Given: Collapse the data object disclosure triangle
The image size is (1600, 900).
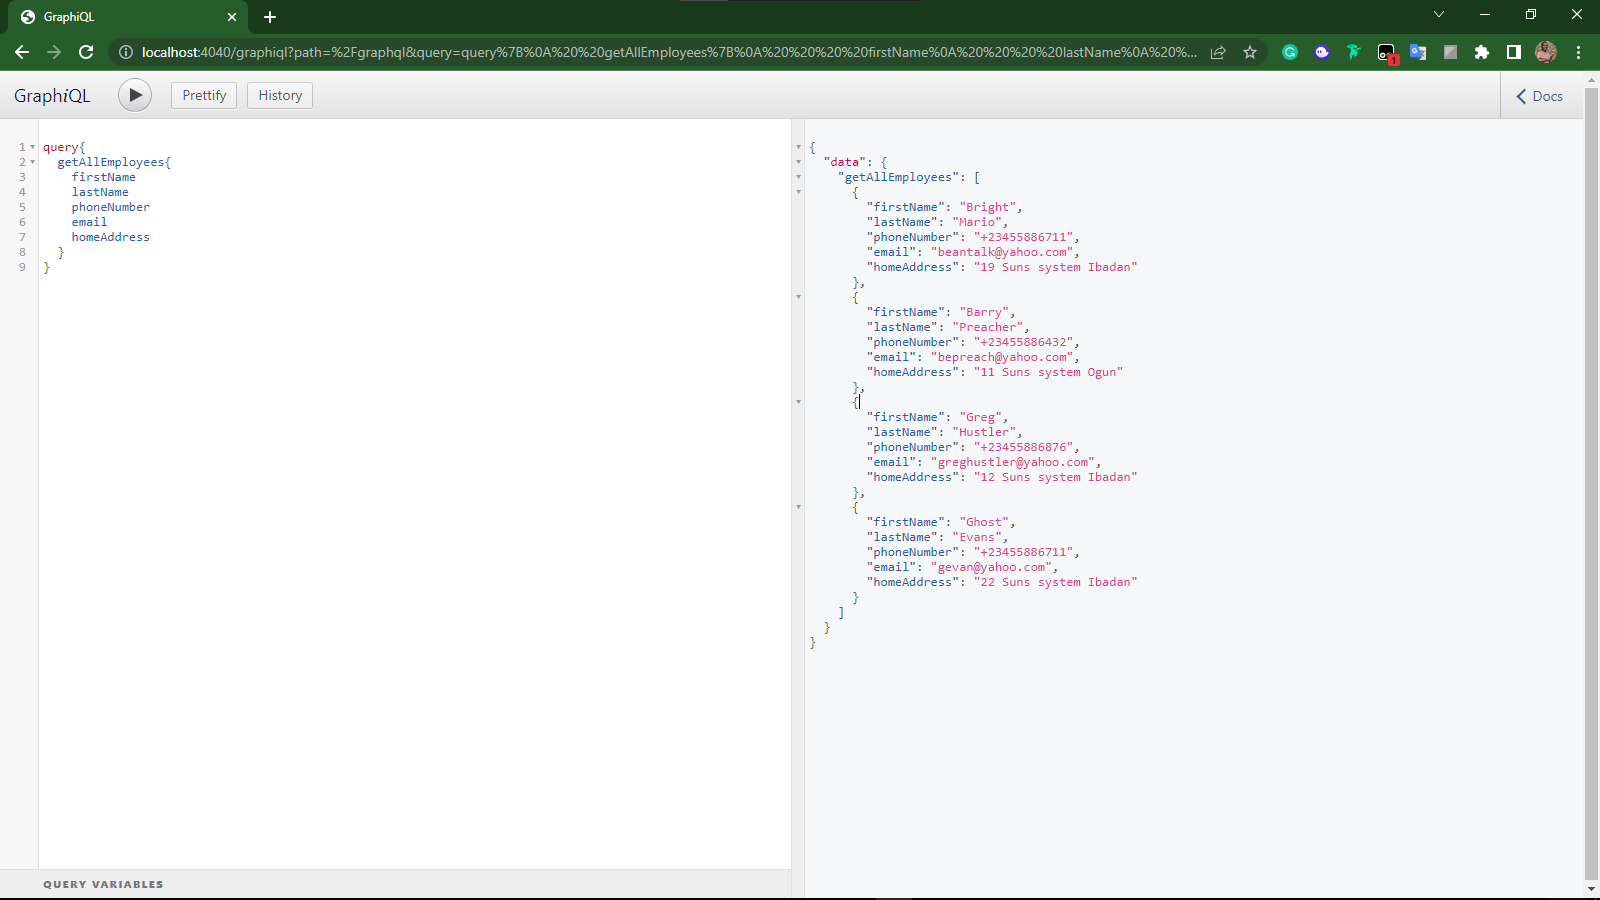Looking at the screenshot, I should click(x=797, y=162).
